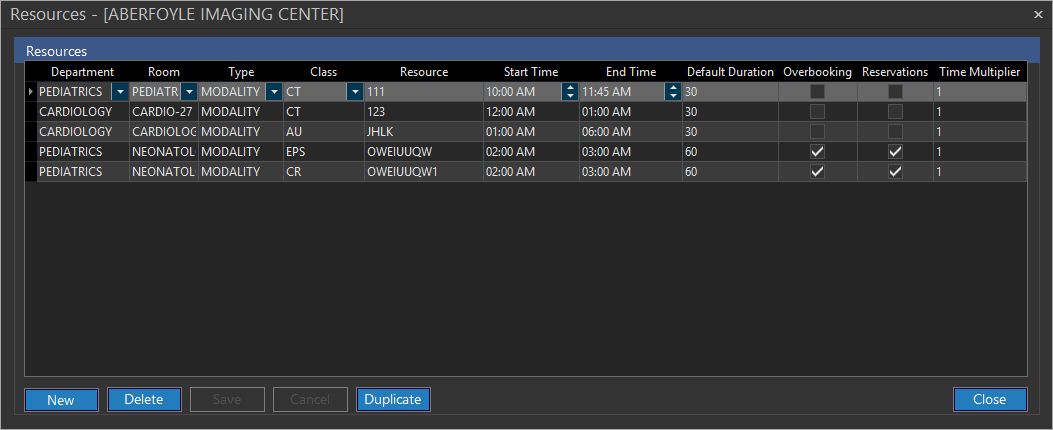The image size is (1053, 430).
Task: Sort by the Department column header
Action: 82,72
